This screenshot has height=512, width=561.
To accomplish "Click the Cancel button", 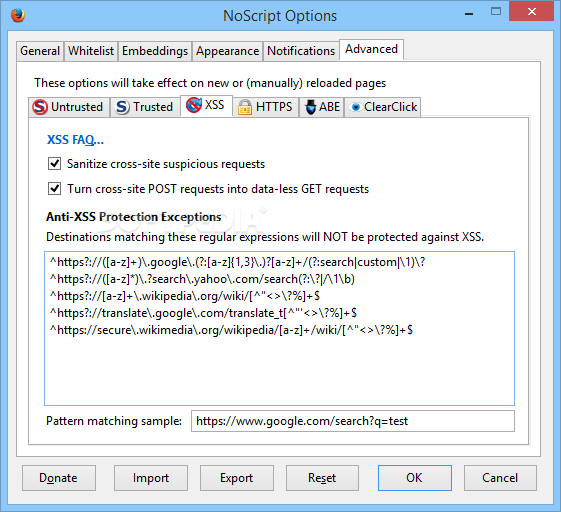I will (500, 478).
